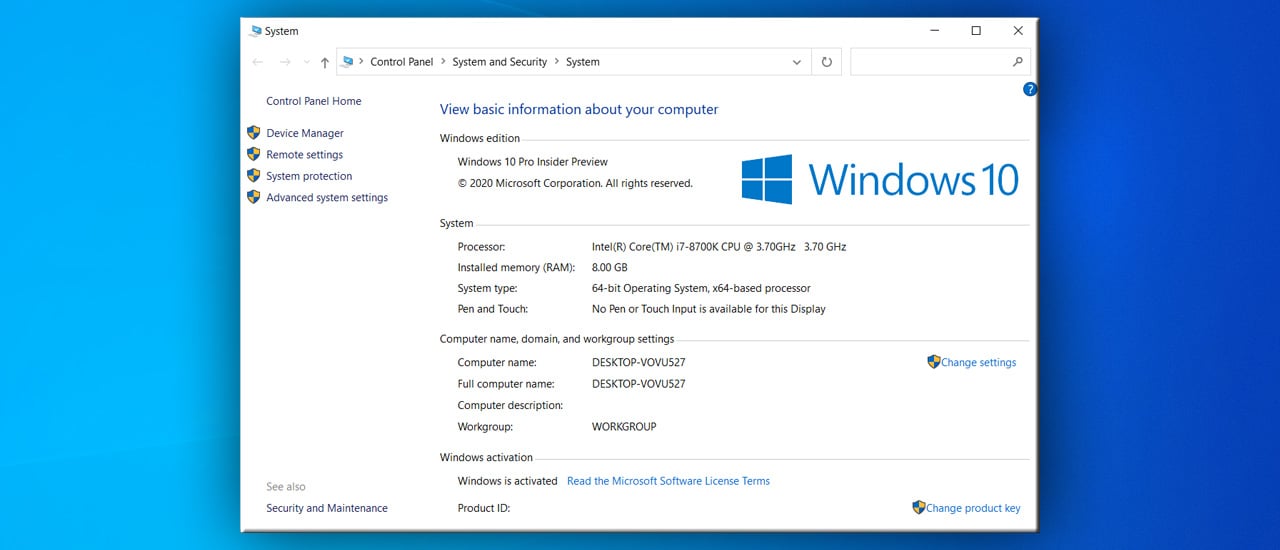Image resolution: width=1280 pixels, height=550 pixels.
Task: Click the Back navigation arrow
Action: pyautogui.click(x=257, y=62)
